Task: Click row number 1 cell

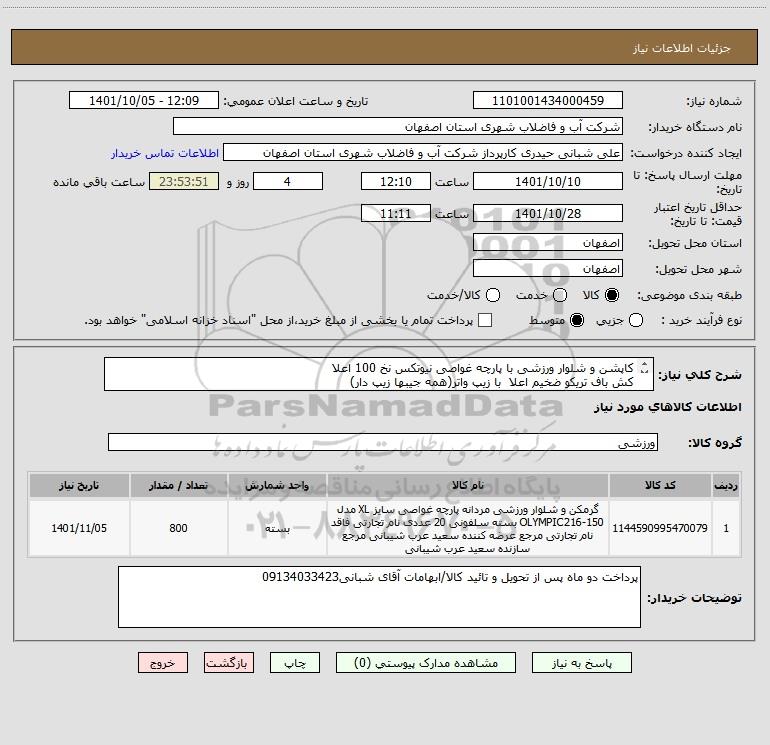Action: click(726, 528)
